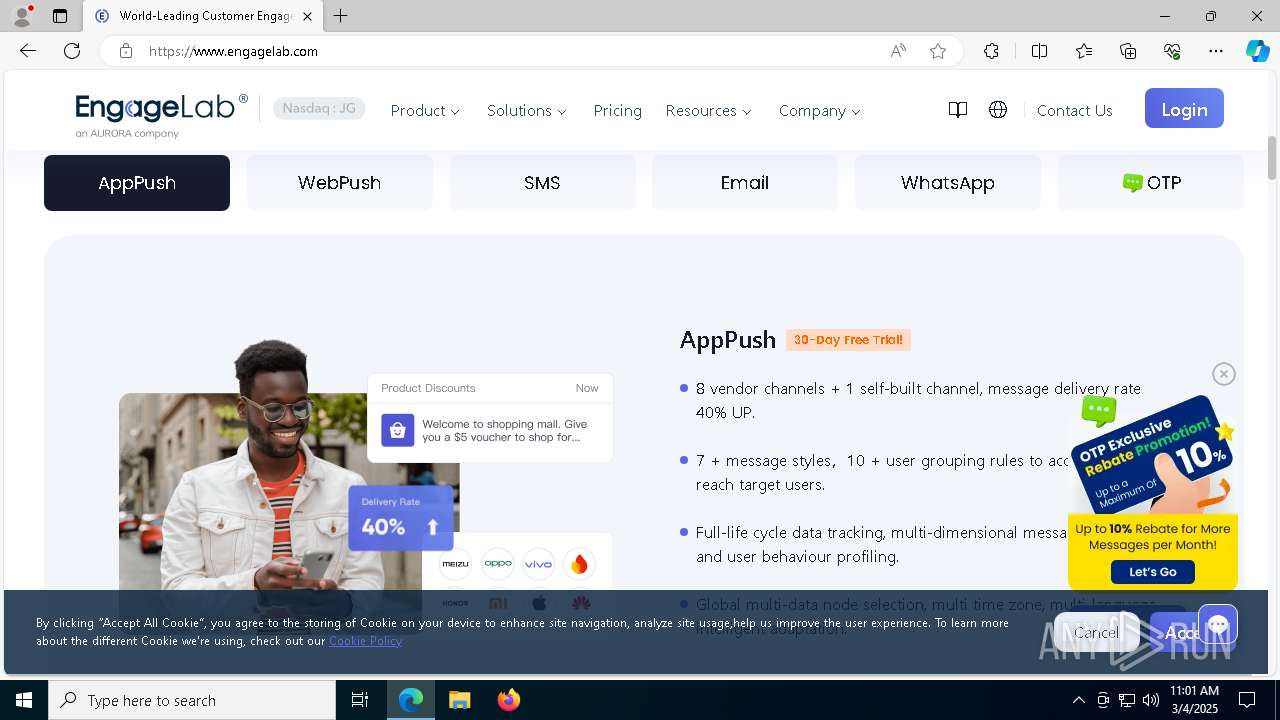Image resolution: width=1280 pixels, height=720 pixels.
Task: Open the live chat widget
Action: (1217, 626)
